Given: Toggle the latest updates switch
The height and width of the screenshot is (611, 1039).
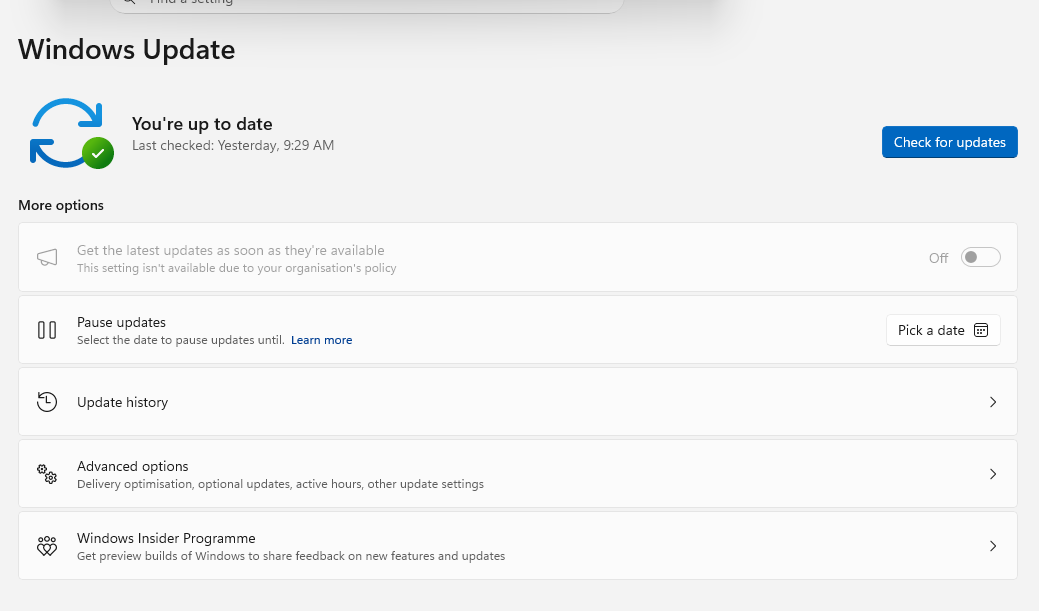Looking at the screenshot, I should coord(981,257).
